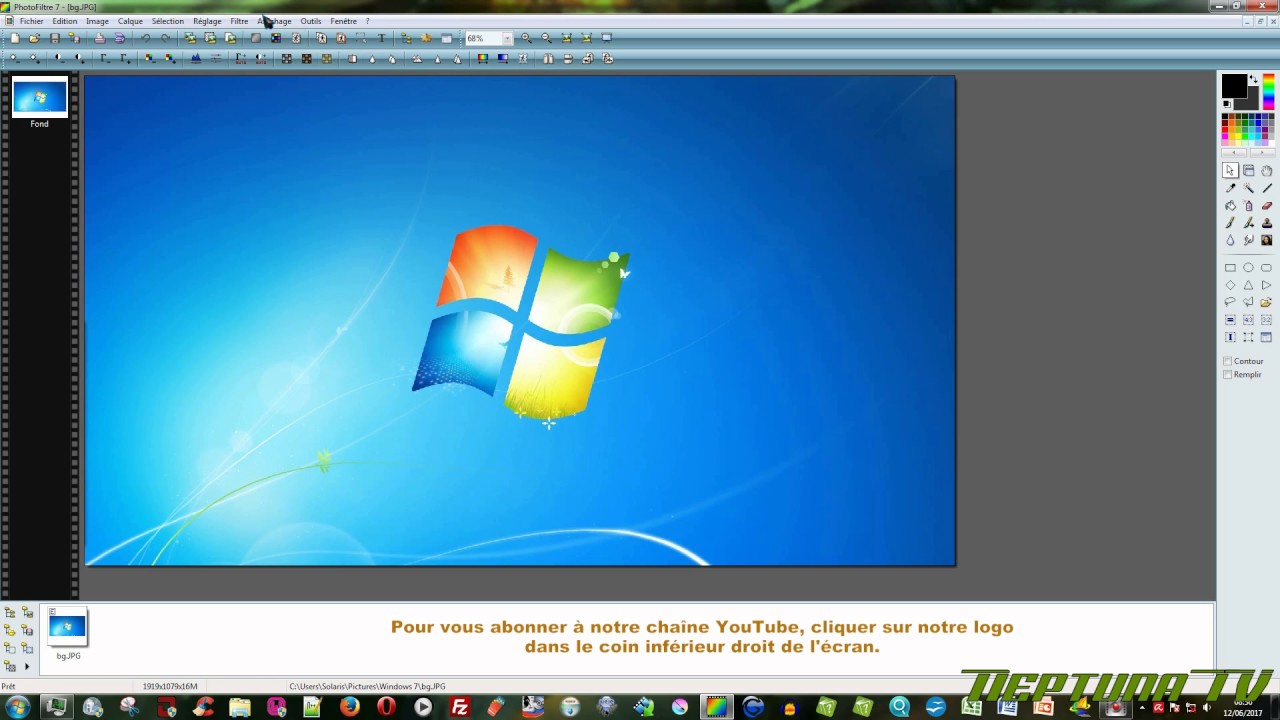Image resolution: width=1280 pixels, height=720 pixels.
Task: Zoom in with the magnifier plus icon
Action: click(526, 37)
